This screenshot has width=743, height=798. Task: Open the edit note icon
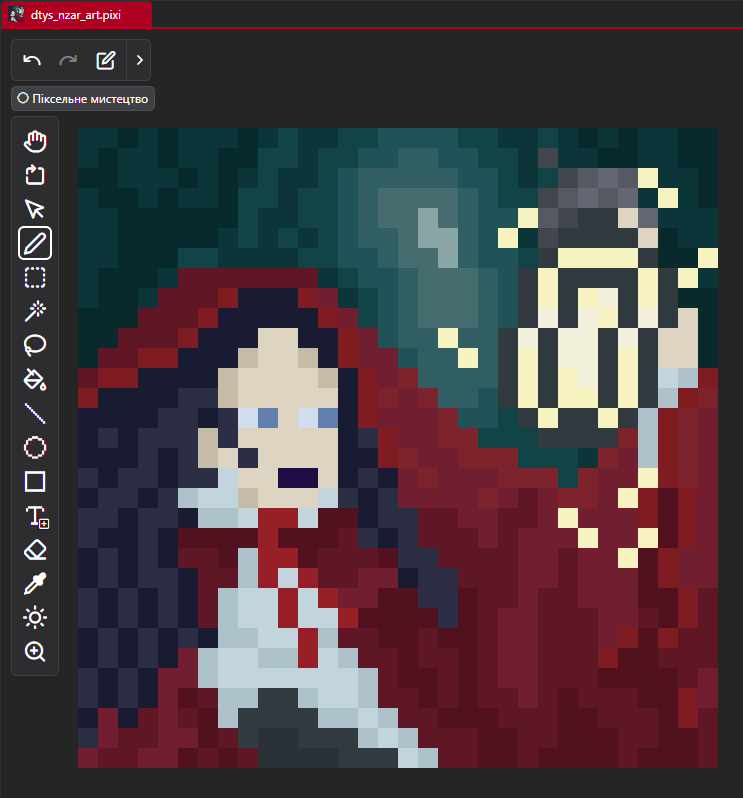pos(106,61)
